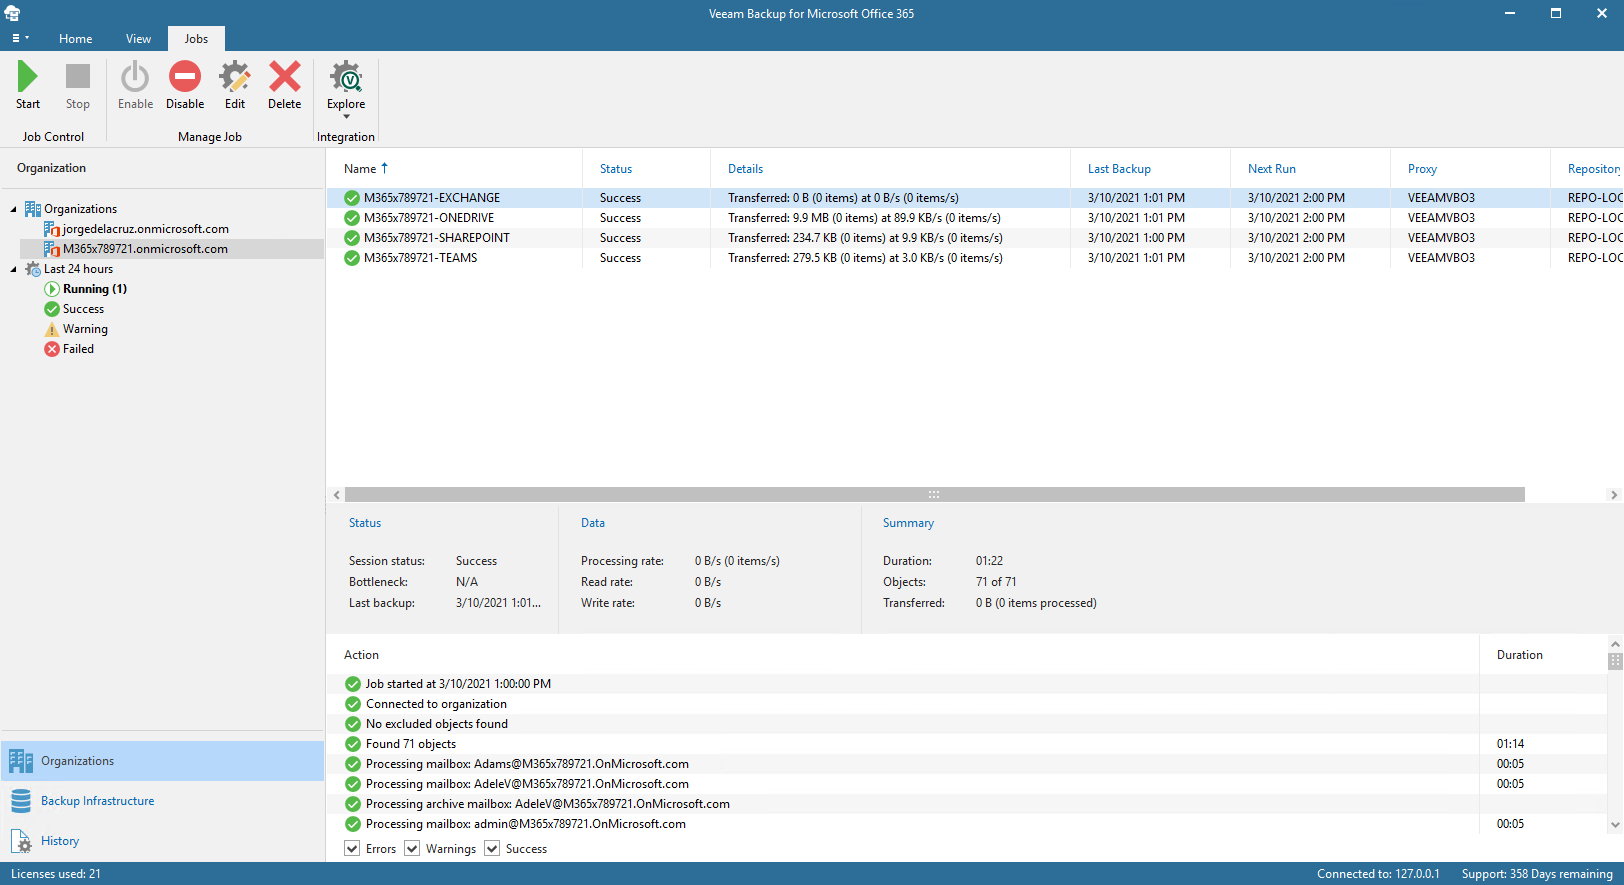The image size is (1624, 885).
Task: Collapse the Organizations tree node
Action: pyautogui.click(x=14, y=209)
